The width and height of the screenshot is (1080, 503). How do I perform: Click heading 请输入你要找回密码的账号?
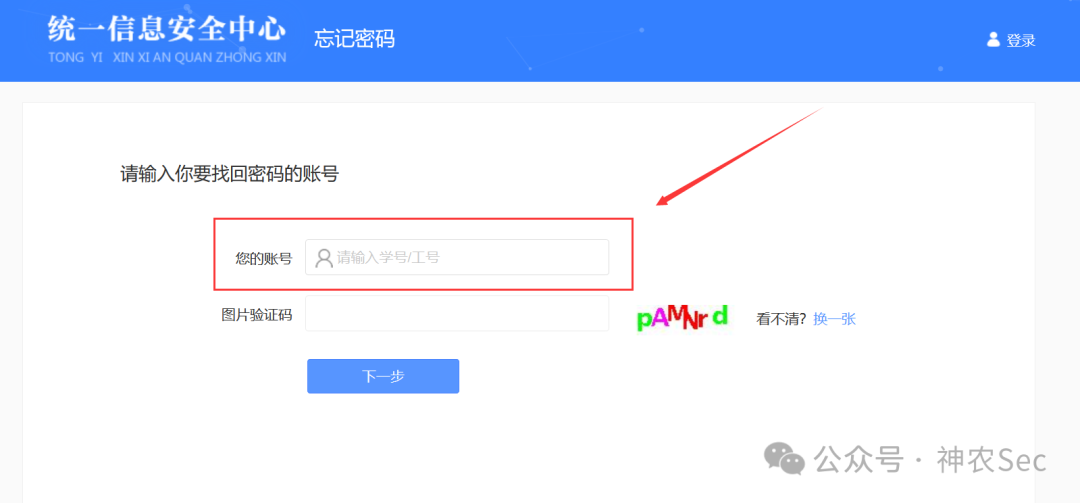click(x=229, y=174)
